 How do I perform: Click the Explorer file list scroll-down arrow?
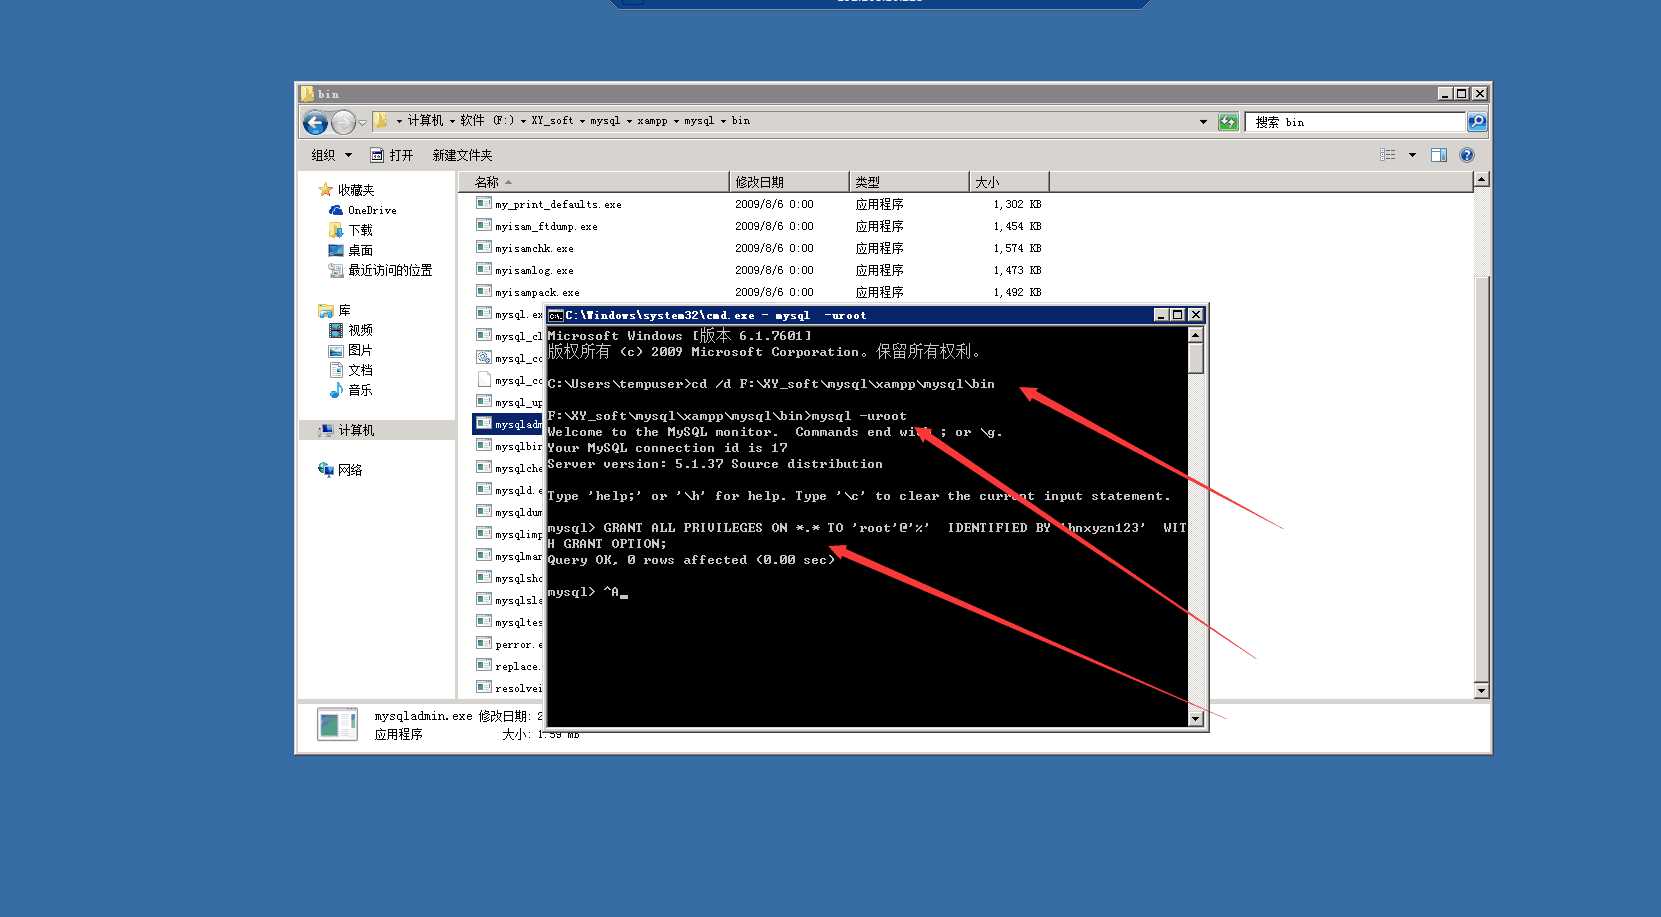coord(1481,690)
